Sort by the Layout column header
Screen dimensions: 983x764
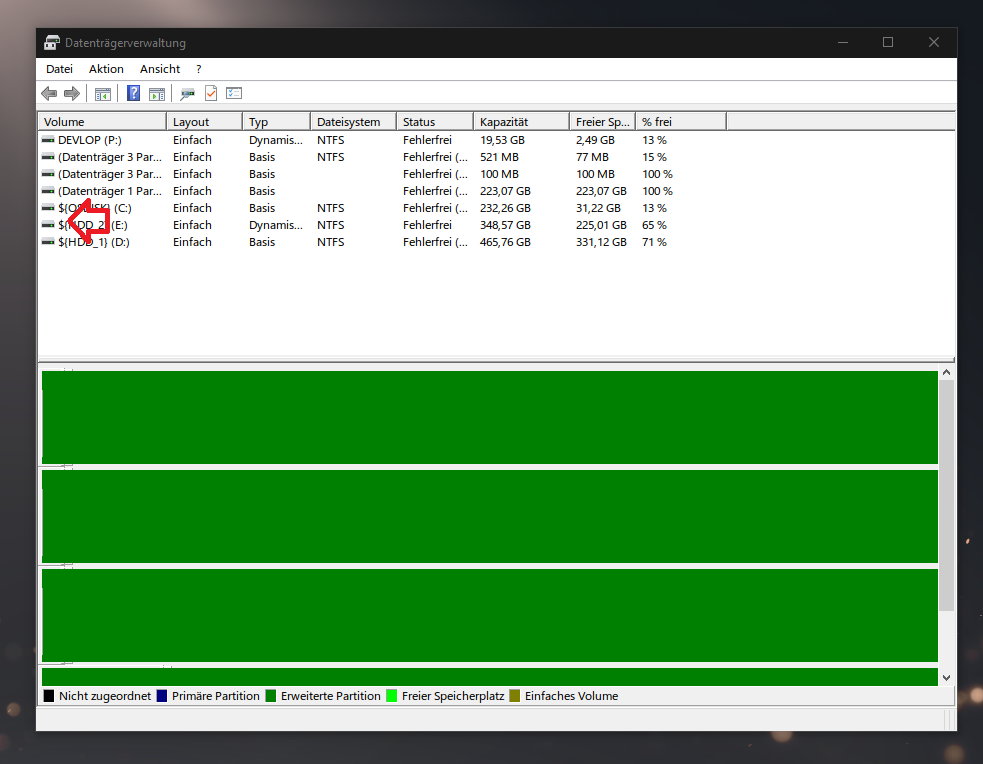[x=204, y=122]
